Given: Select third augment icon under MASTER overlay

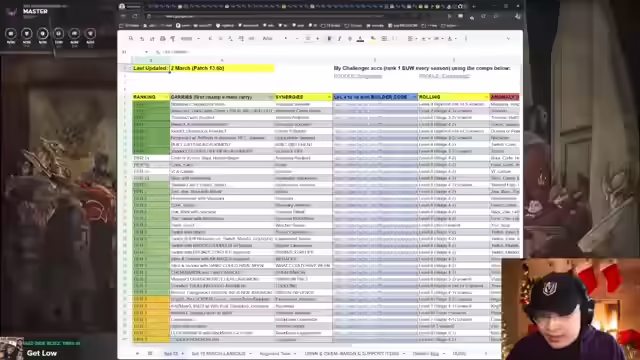Looking at the screenshot, I should coord(42,34).
